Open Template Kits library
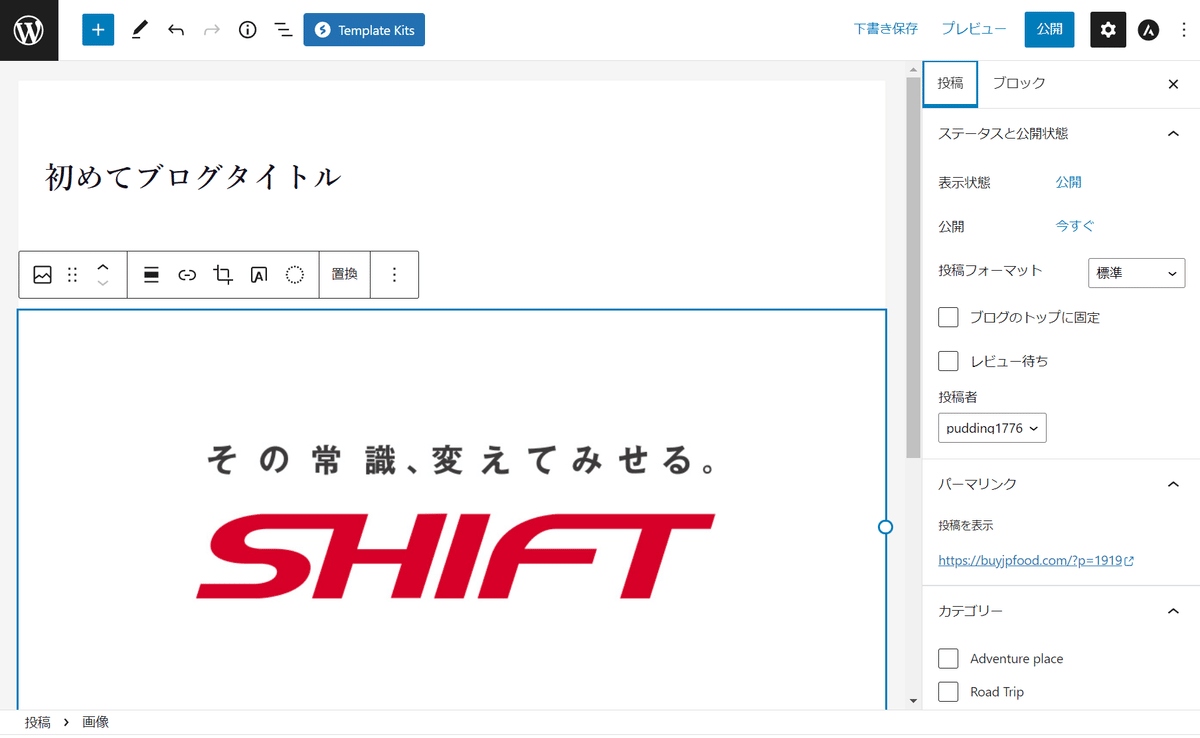This screenshot has width=1200, height=738. pyautogui.click(x=364, y=30)
